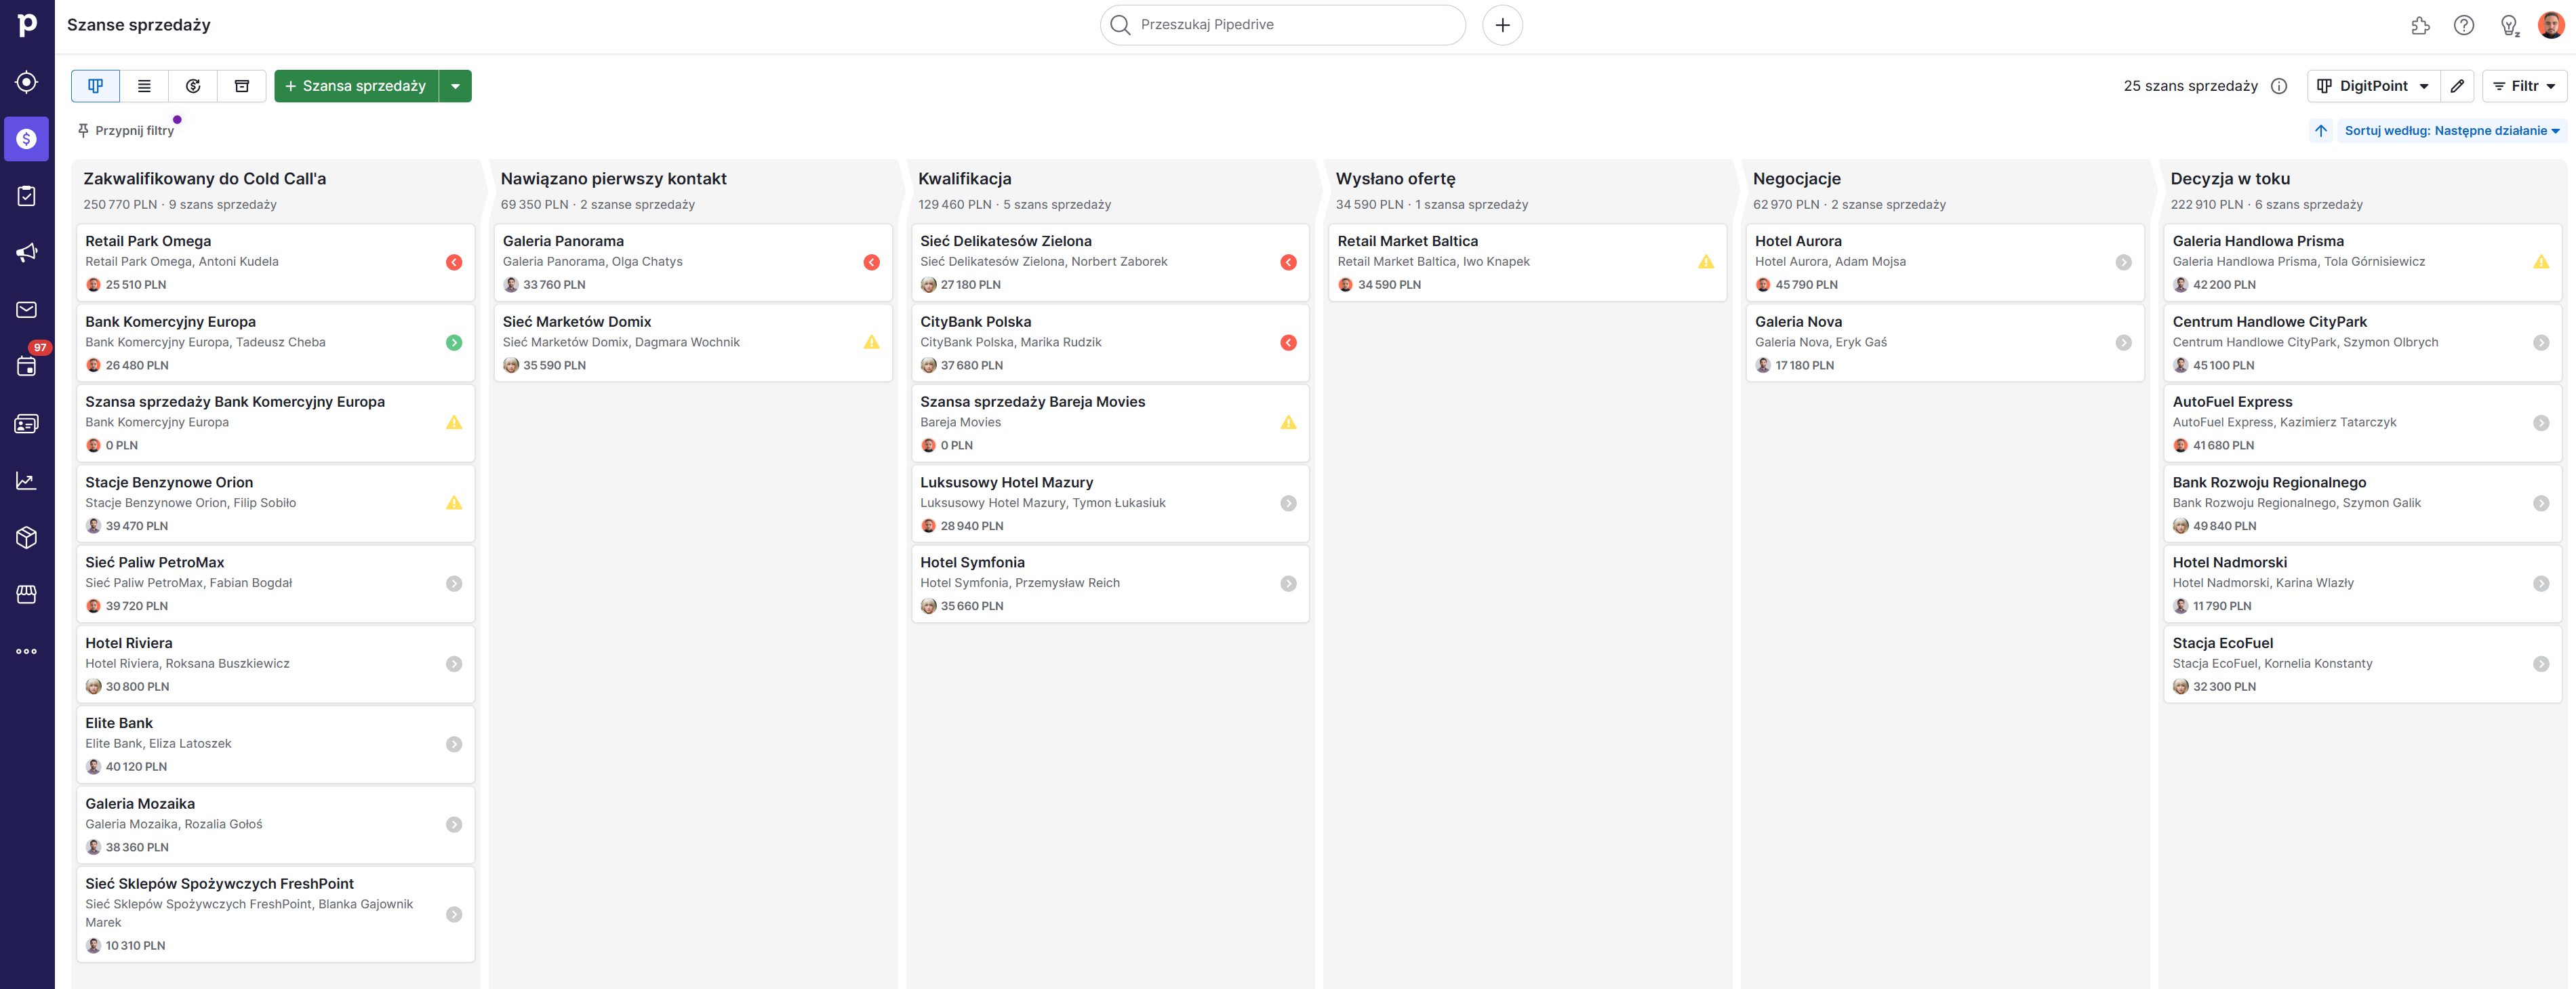The width and height of the screenshot is (2576, 989).
Task: Open Sieć Sklepów Spożywczych FreshPoint deal
Action: (275, 915)
